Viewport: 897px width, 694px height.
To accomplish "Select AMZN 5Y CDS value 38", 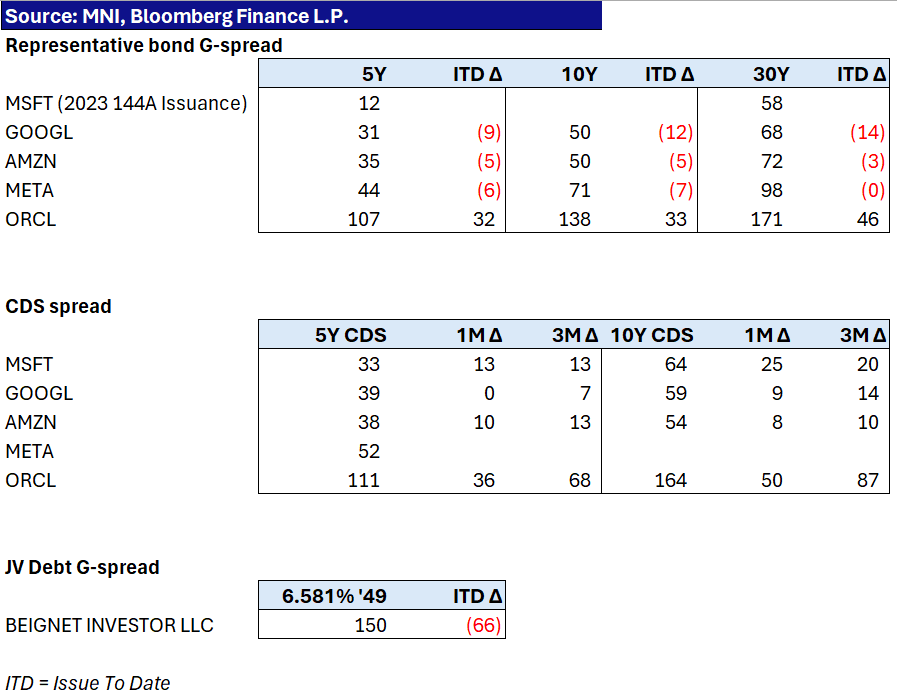I will tap(369, 422).
